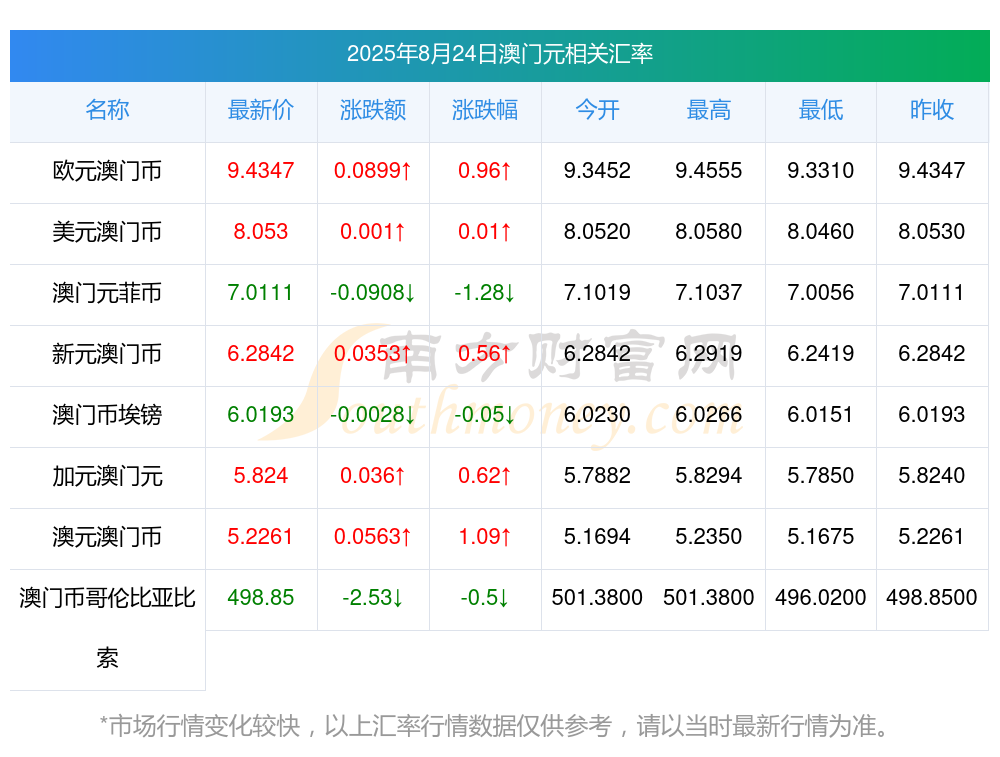Screen dimensions: 1000x757
Task: Click low price 9.3310
Action: [821, 170]
